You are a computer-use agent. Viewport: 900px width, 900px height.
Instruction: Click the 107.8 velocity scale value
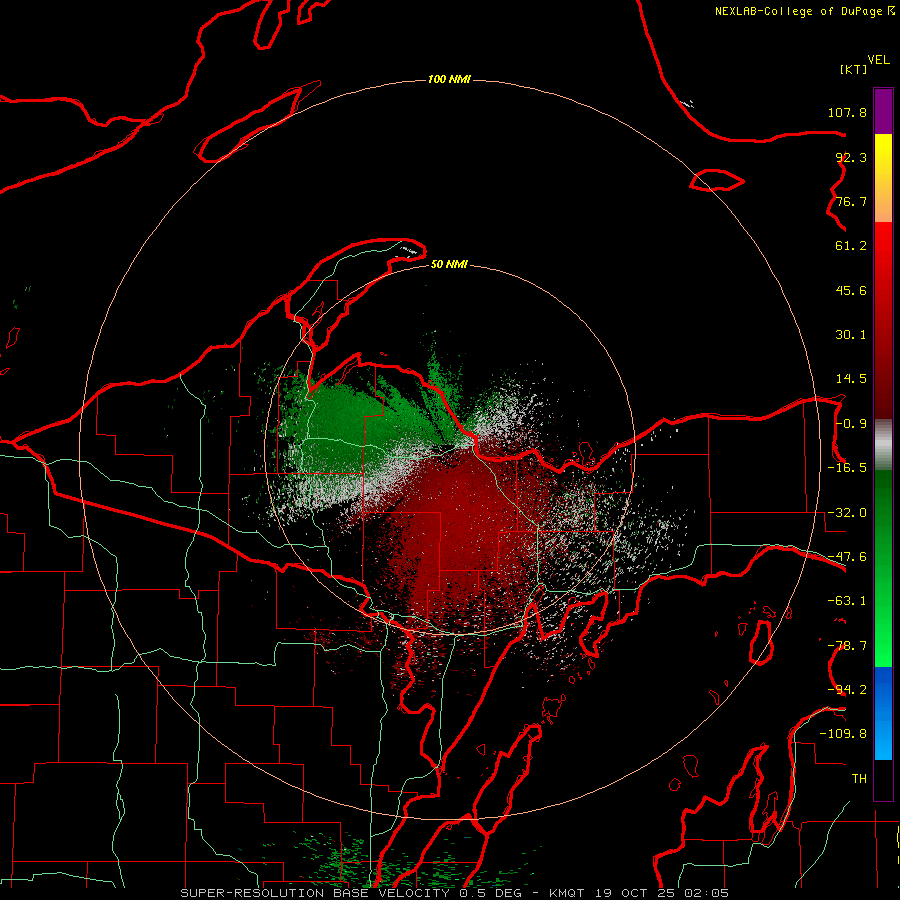(x=847, y=112)
